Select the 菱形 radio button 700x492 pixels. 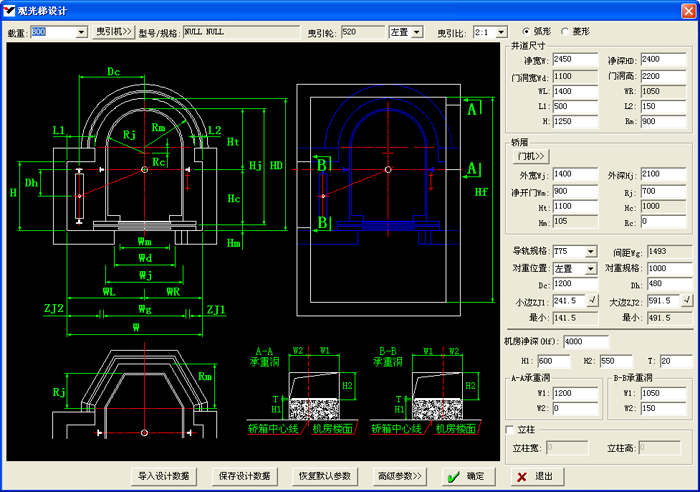pyautogui.click(x=565, y=32)
